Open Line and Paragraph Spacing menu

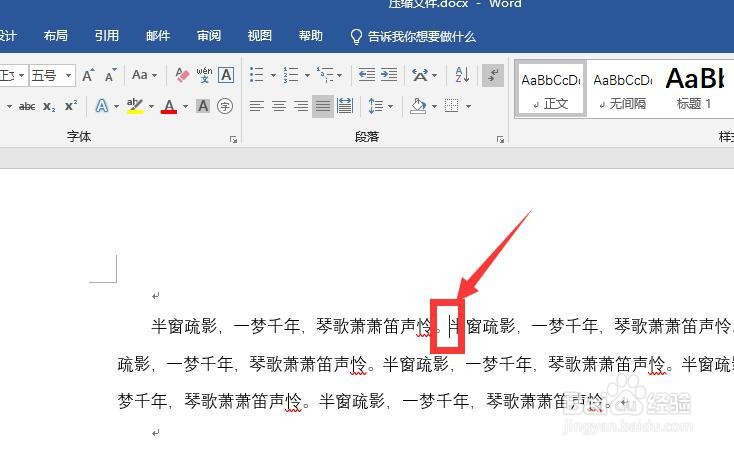pyautogui.click(x=380, y=106)
